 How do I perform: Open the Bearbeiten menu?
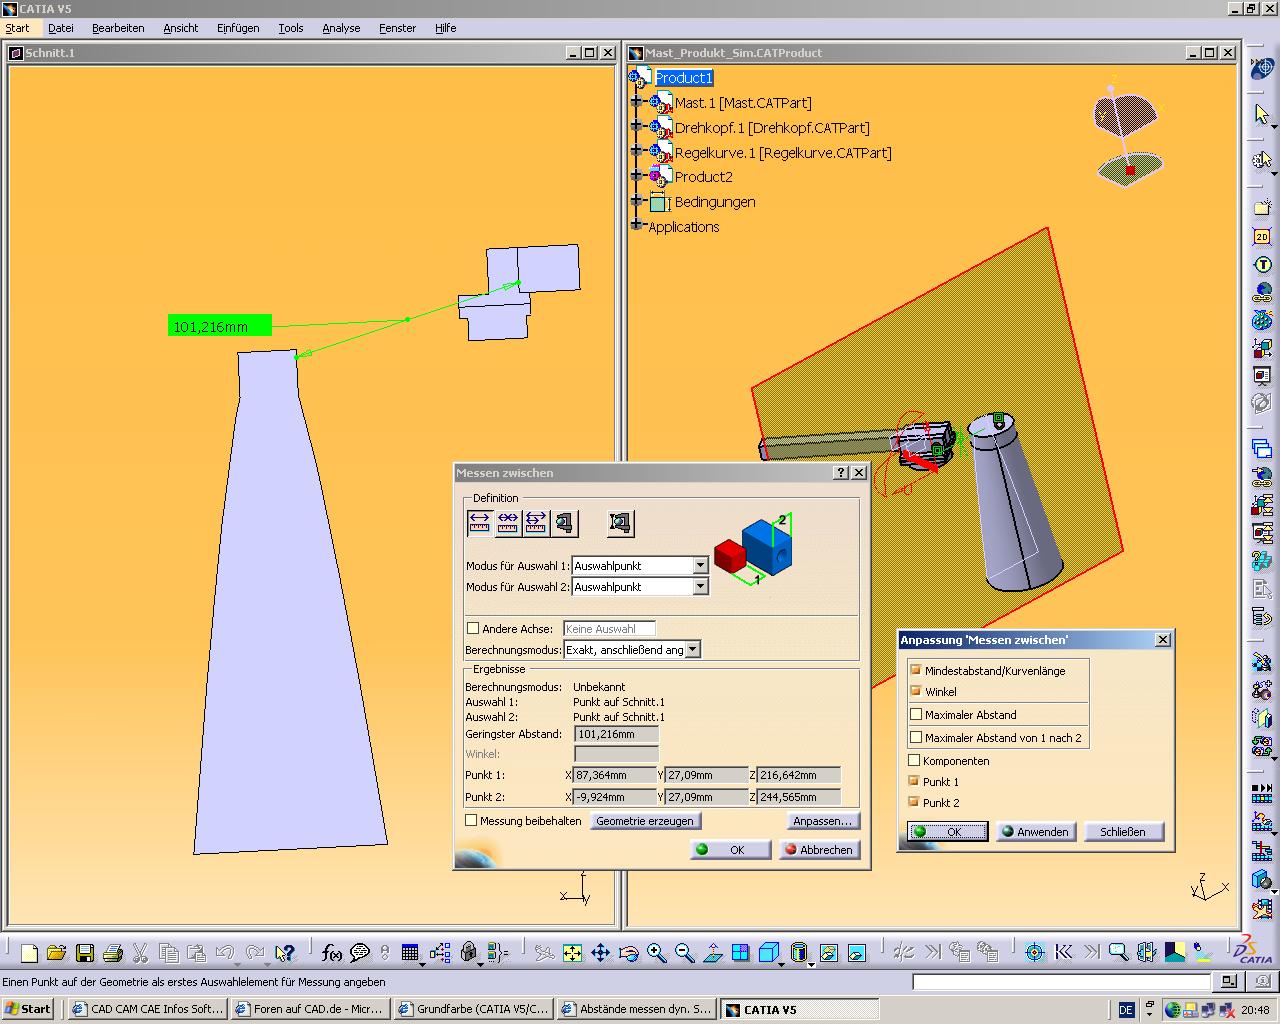click(118, 28)
